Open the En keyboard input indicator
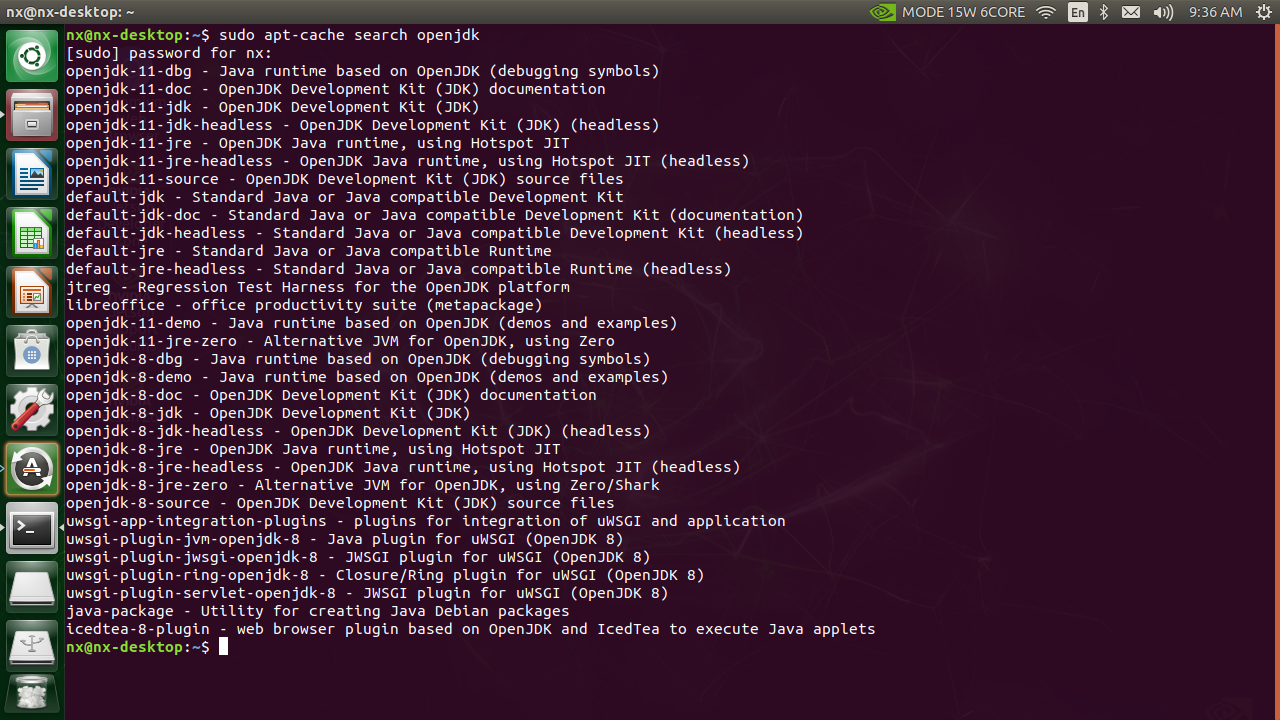The image size is (1280, 720). [1077, 12]
